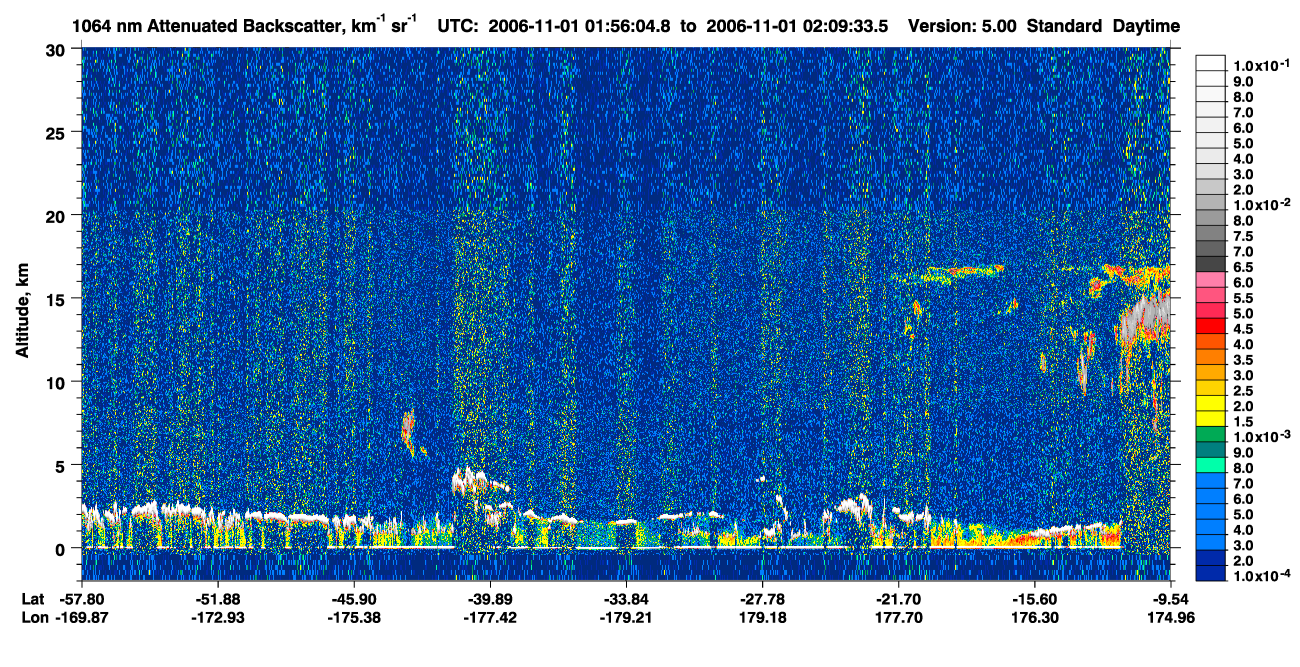1300x667 pixels.
Task: Click longitude value 177.70
Action: [x=899, y=617]
